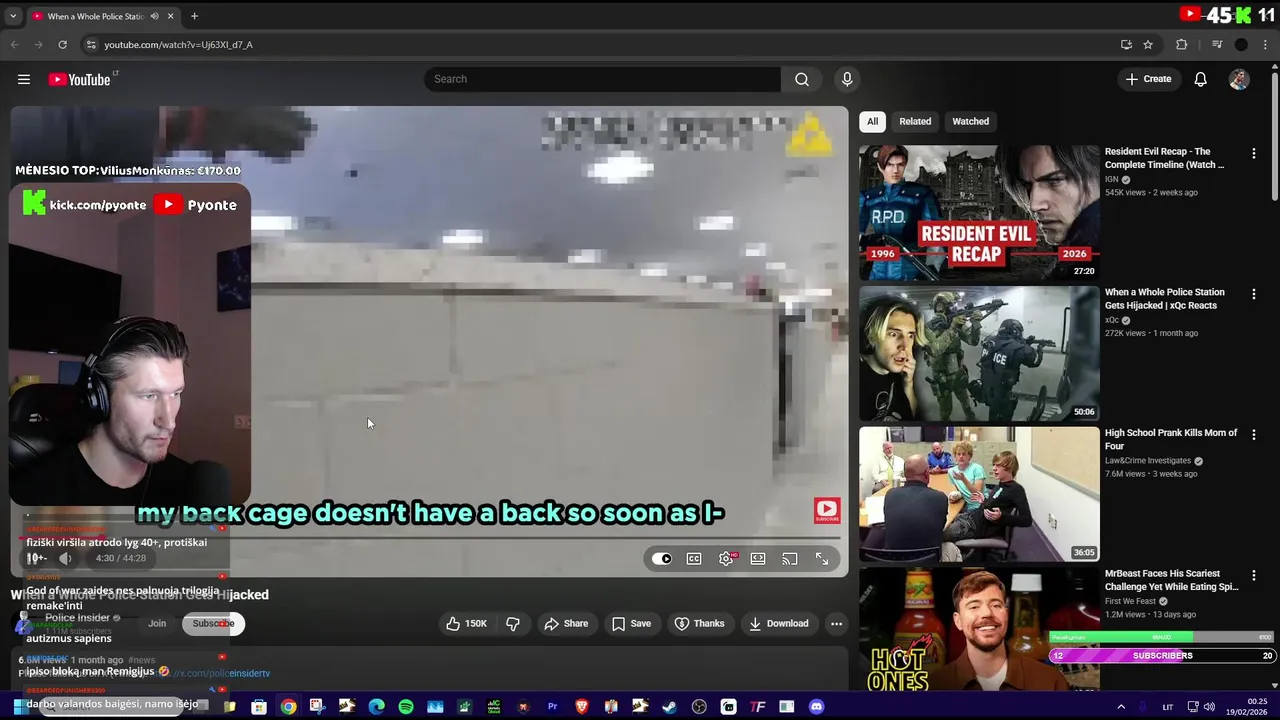Viewport: 1280px width, 720px height.
Task: Open Steam from the taskbar
Action: point(670,707)
